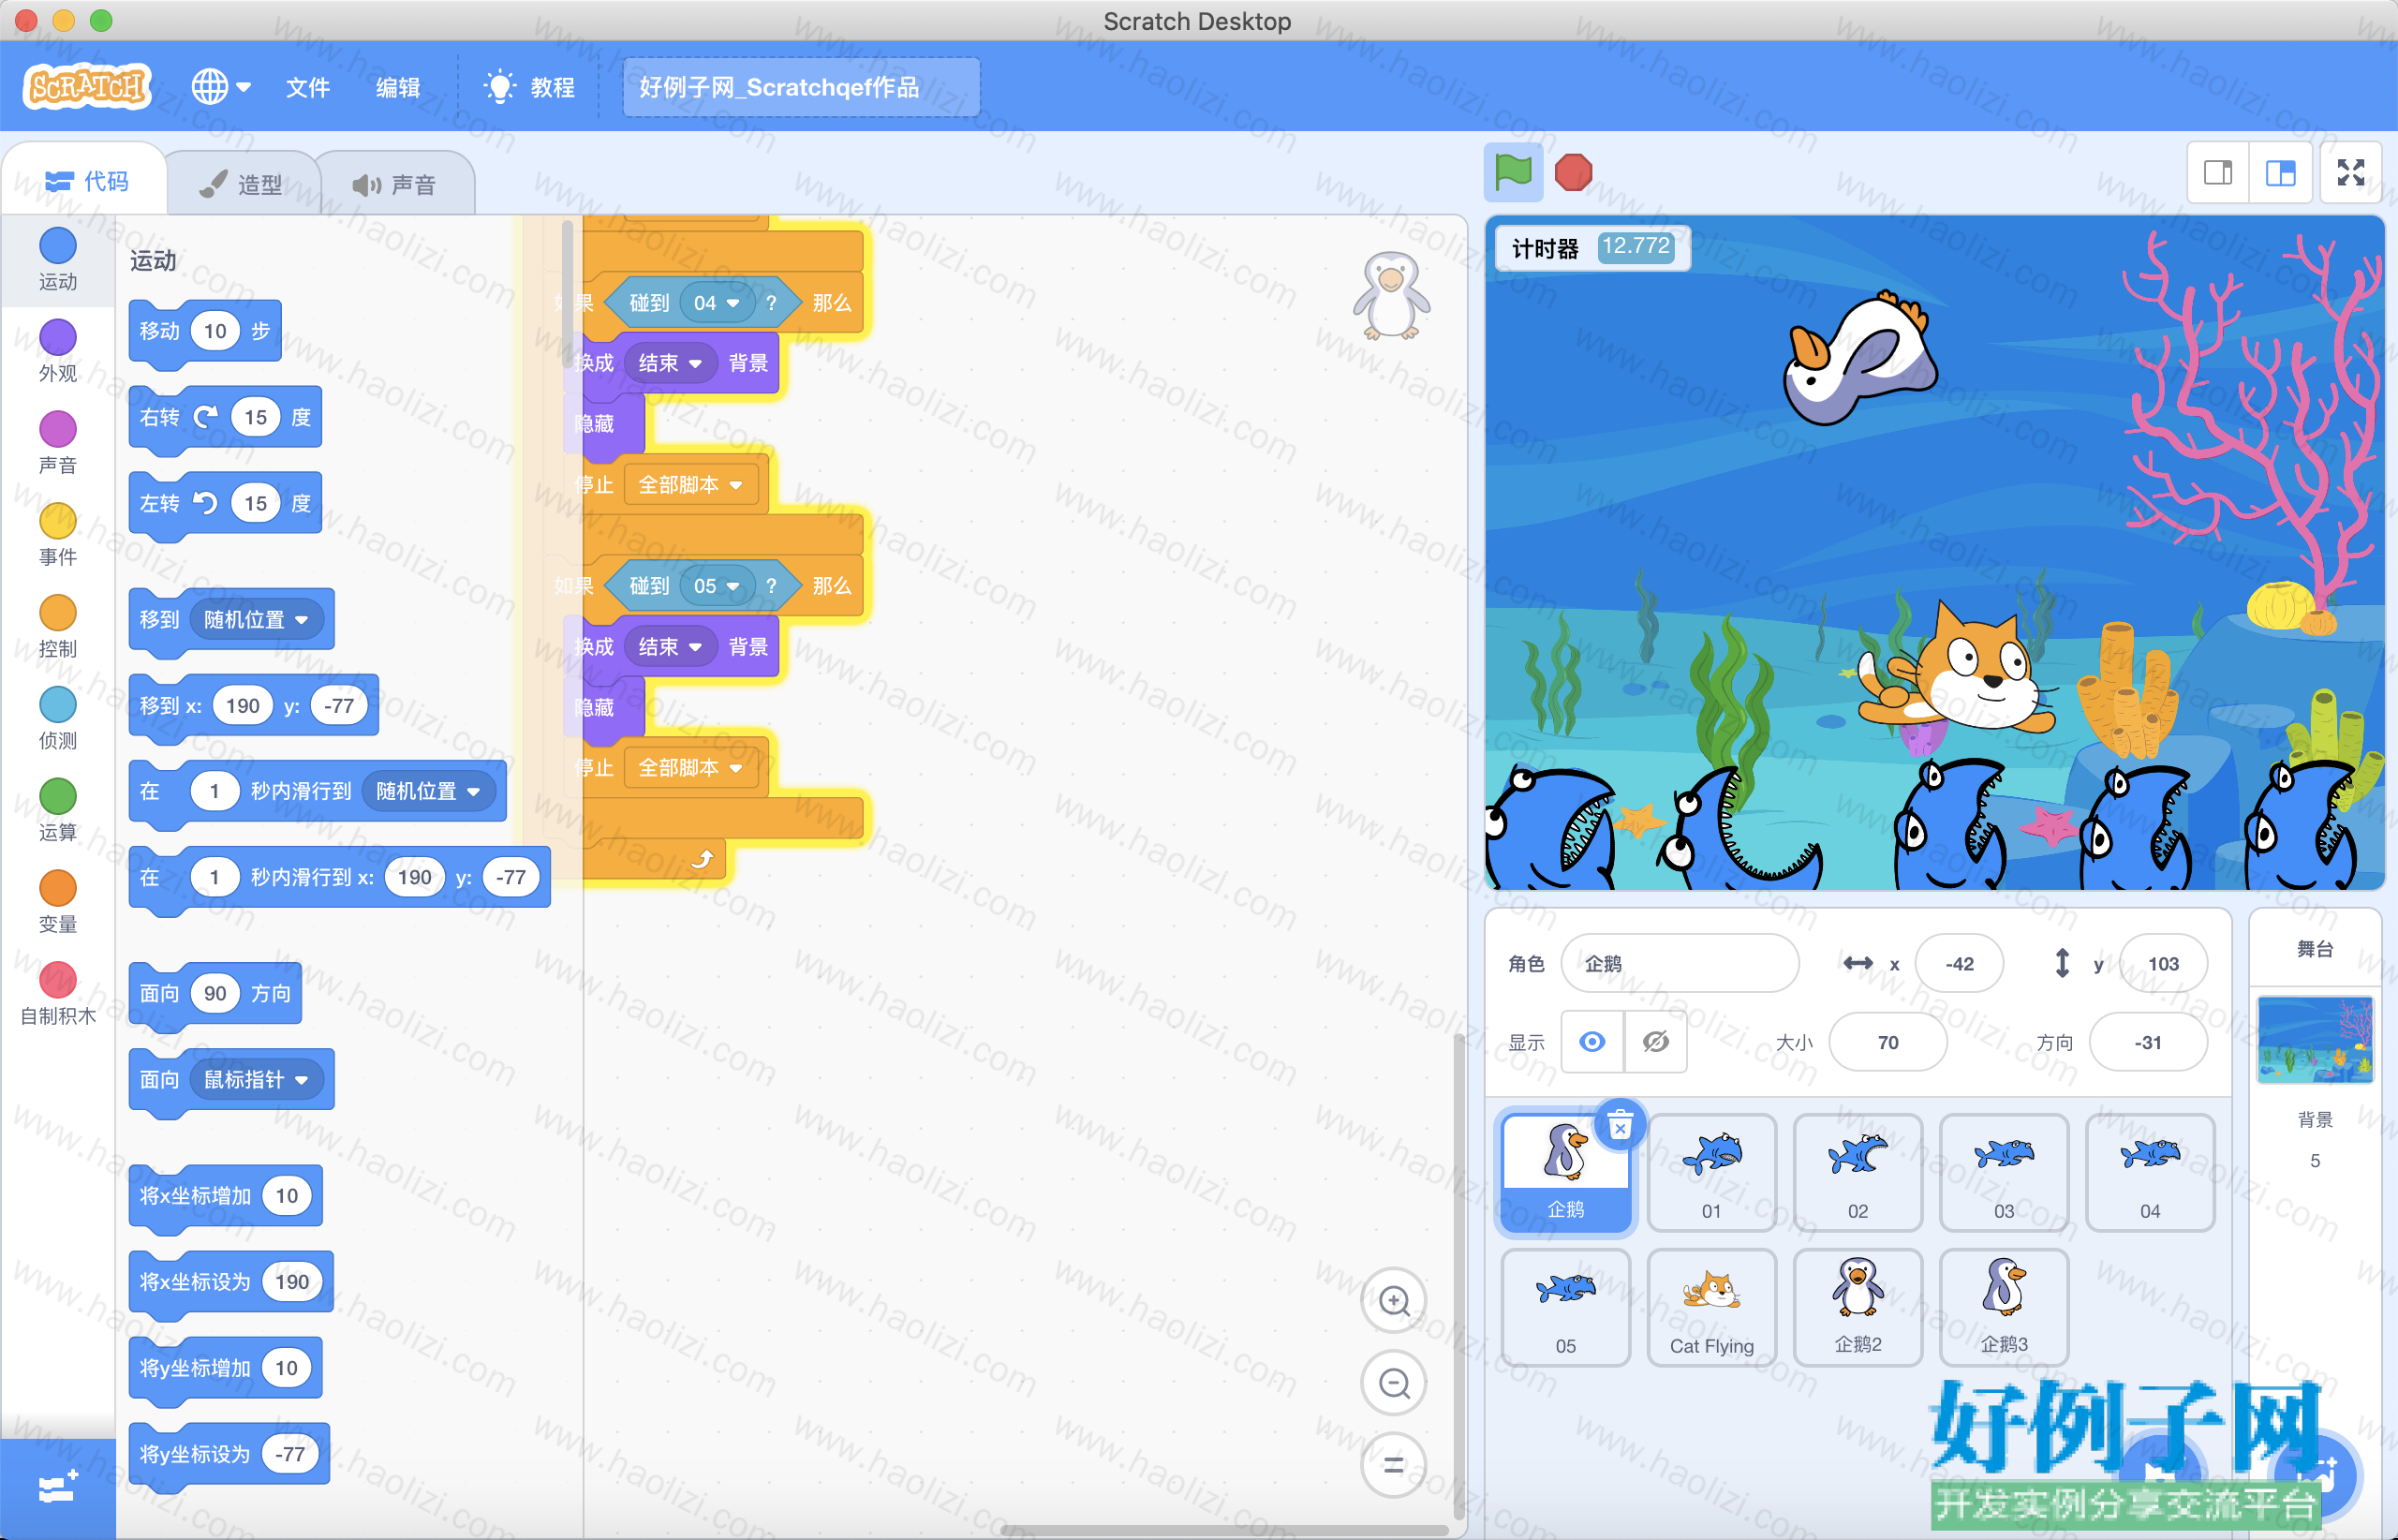
Task: Delete the 企鹅 sprite with trash icon
Action: (x=1620, y=1127)
